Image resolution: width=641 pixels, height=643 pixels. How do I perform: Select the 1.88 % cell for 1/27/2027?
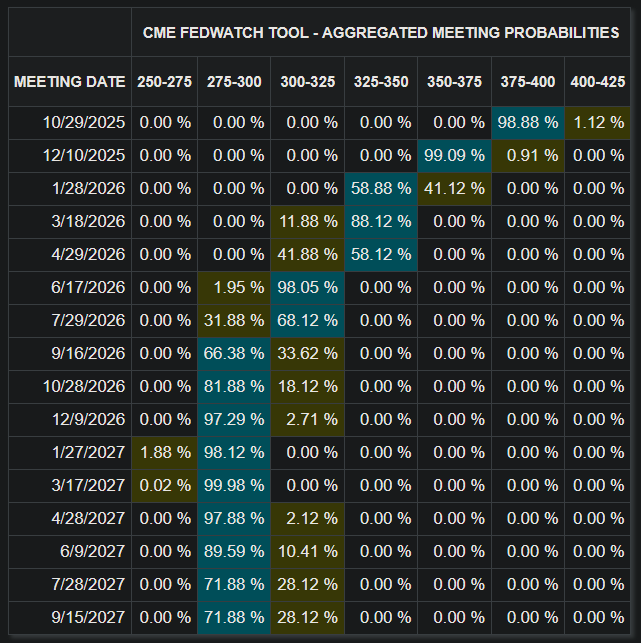(164, 453)
